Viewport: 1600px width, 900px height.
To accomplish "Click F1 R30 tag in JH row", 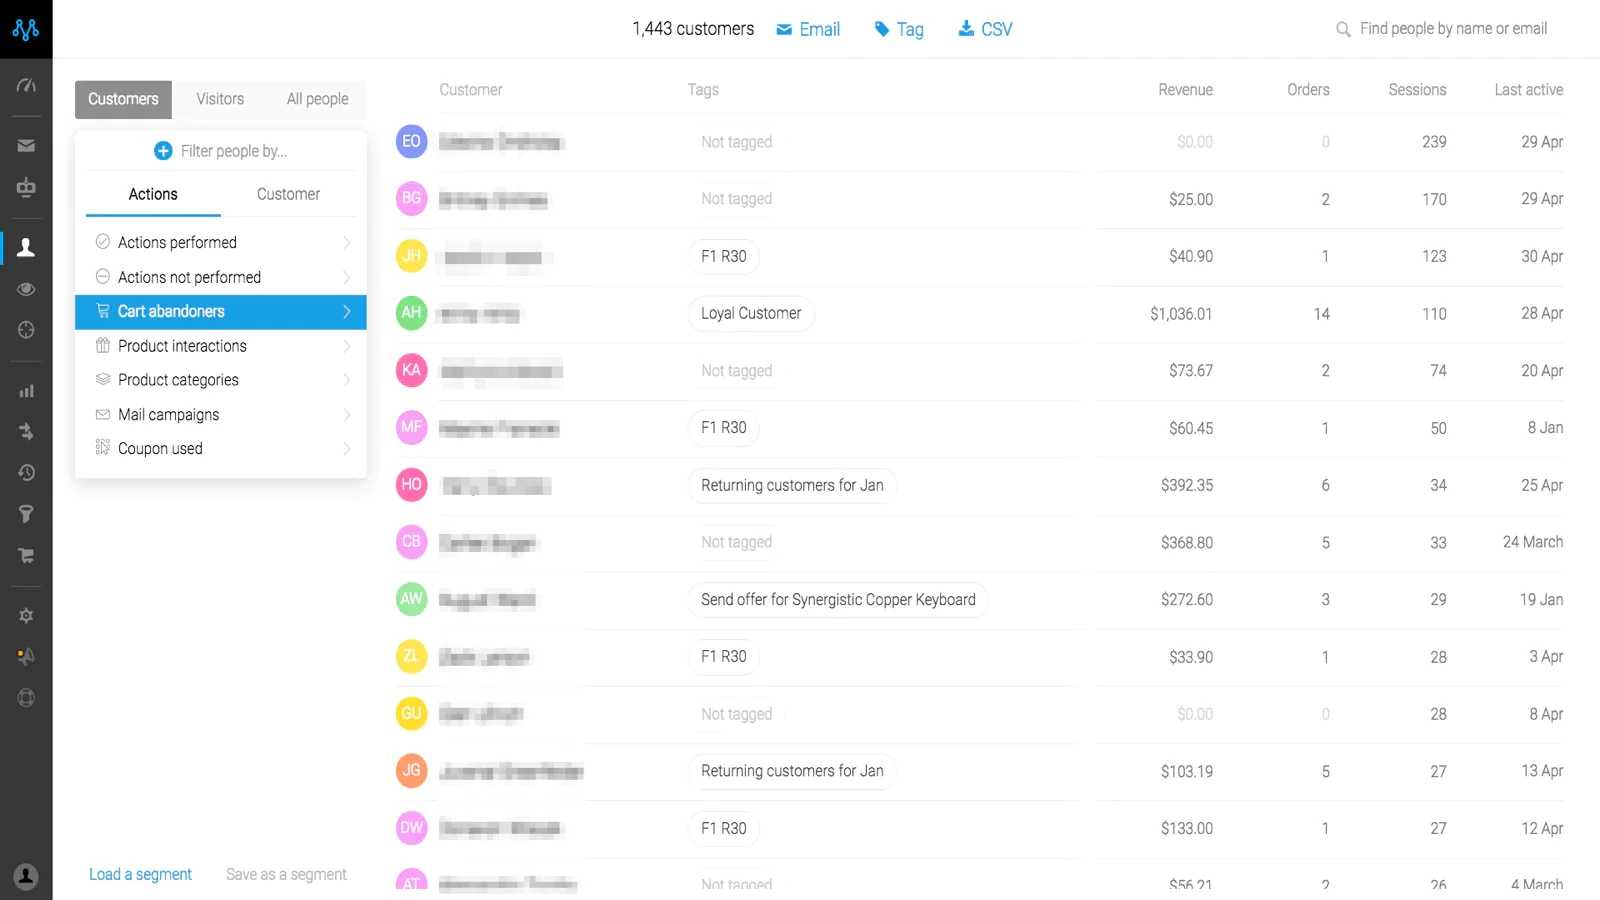I will tap(724, 256).
